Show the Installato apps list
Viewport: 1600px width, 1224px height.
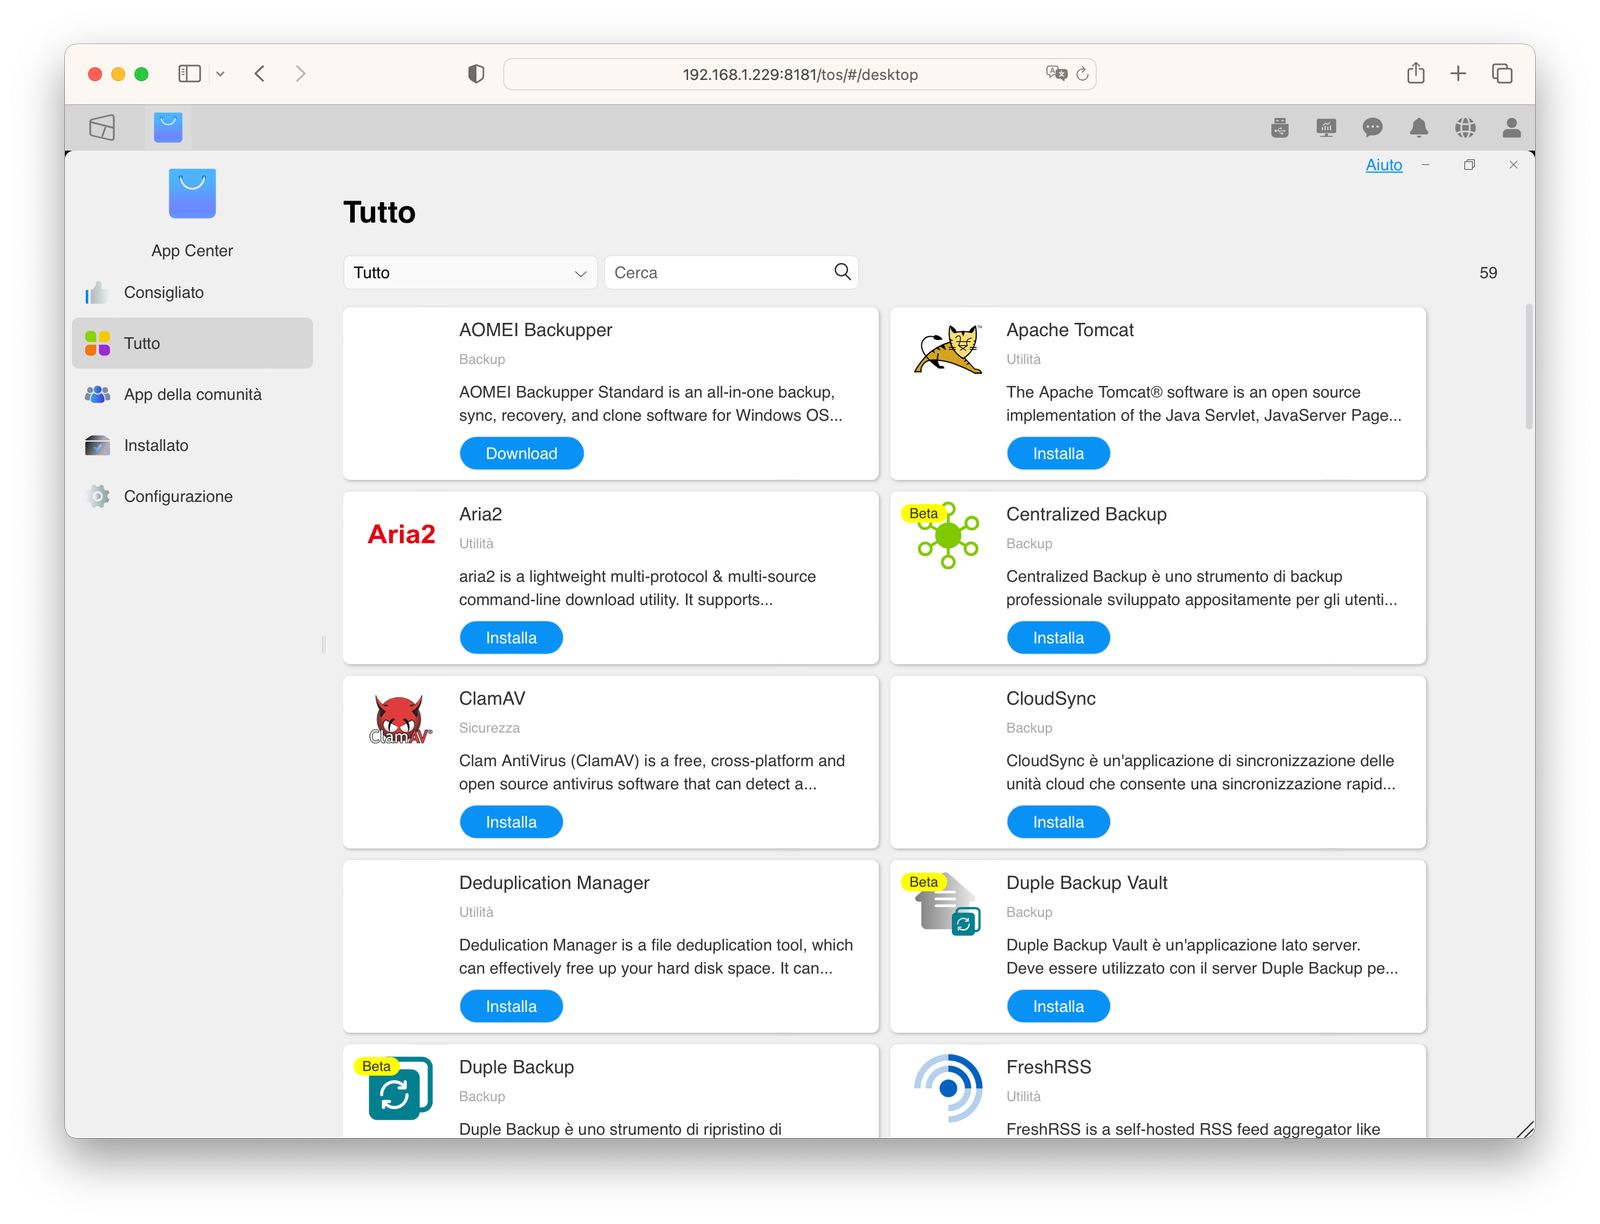192,445
